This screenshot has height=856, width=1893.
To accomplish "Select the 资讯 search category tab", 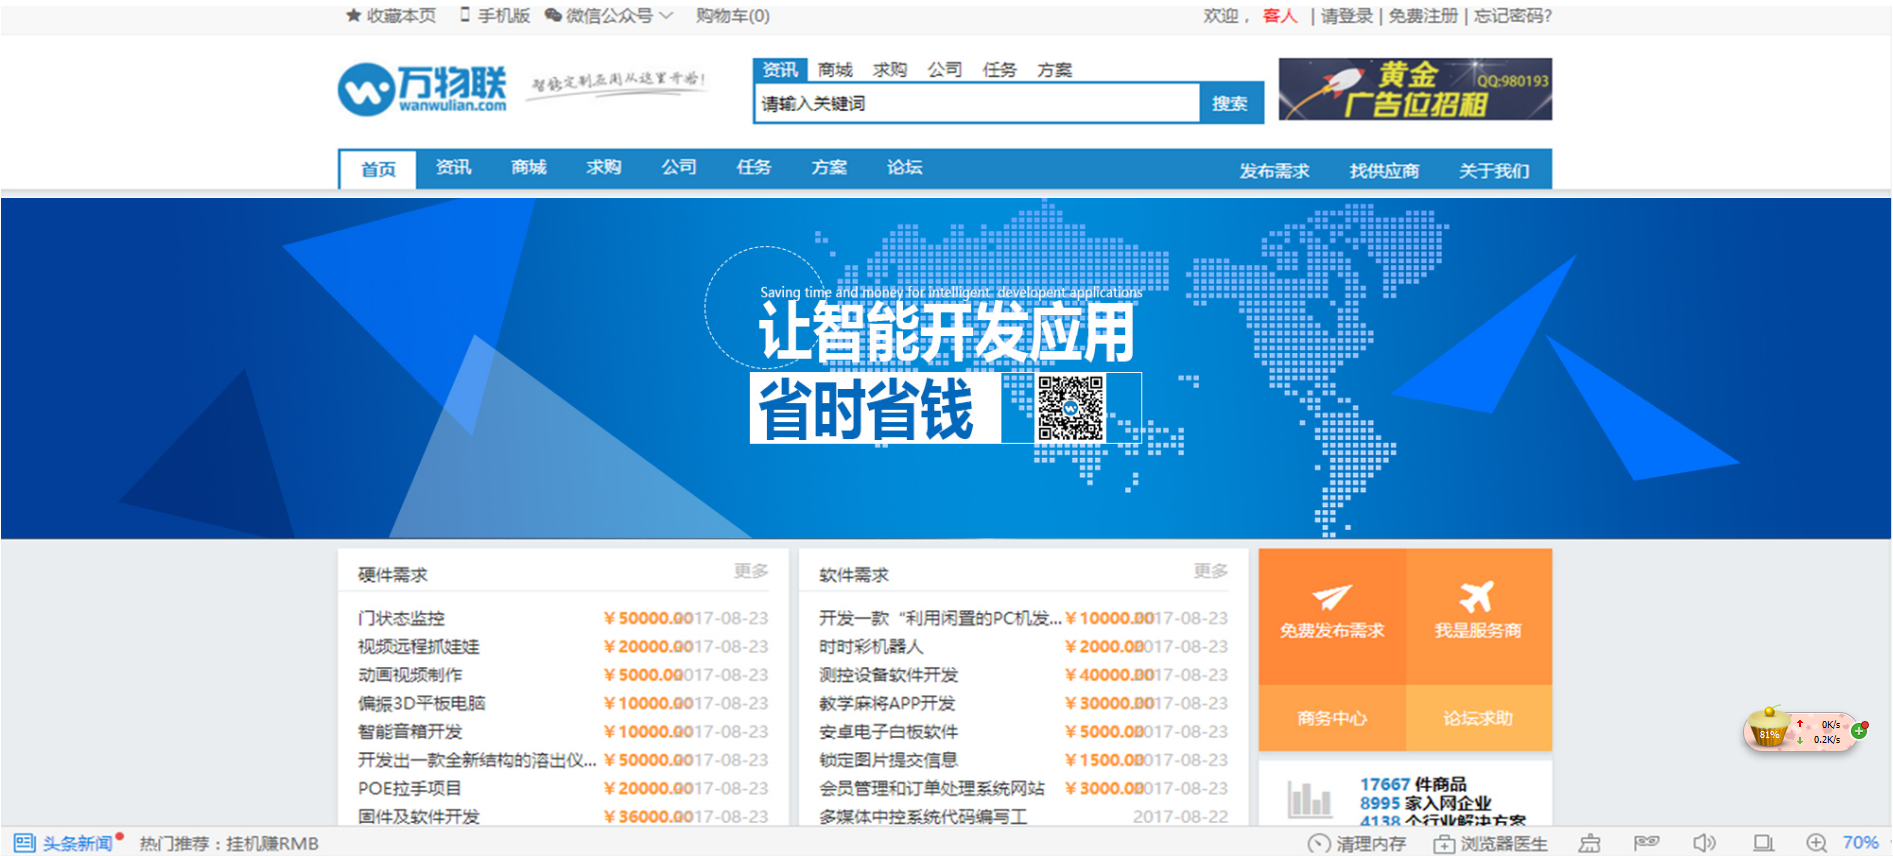I will pos(780,69).
